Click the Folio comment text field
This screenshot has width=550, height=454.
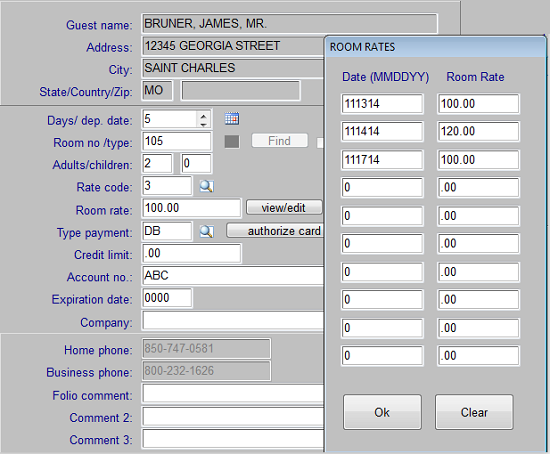coord(233,394)
